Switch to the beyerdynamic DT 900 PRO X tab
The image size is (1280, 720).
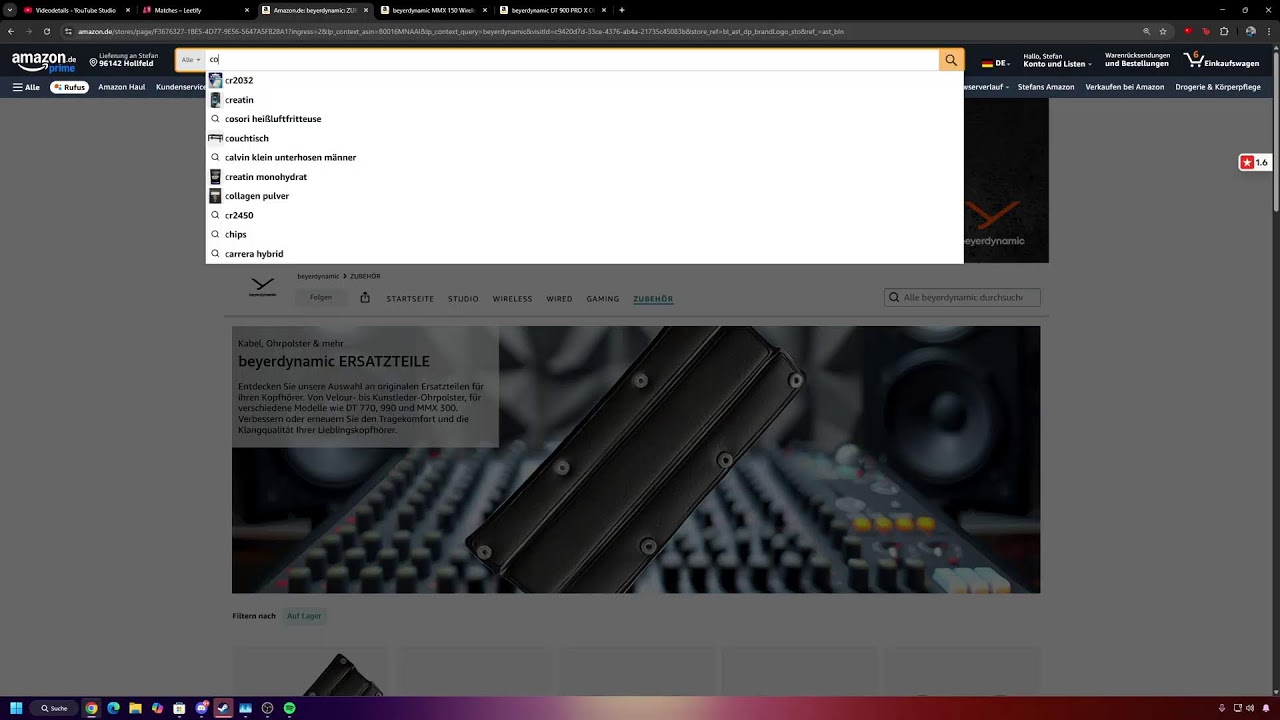pos(552,10)
